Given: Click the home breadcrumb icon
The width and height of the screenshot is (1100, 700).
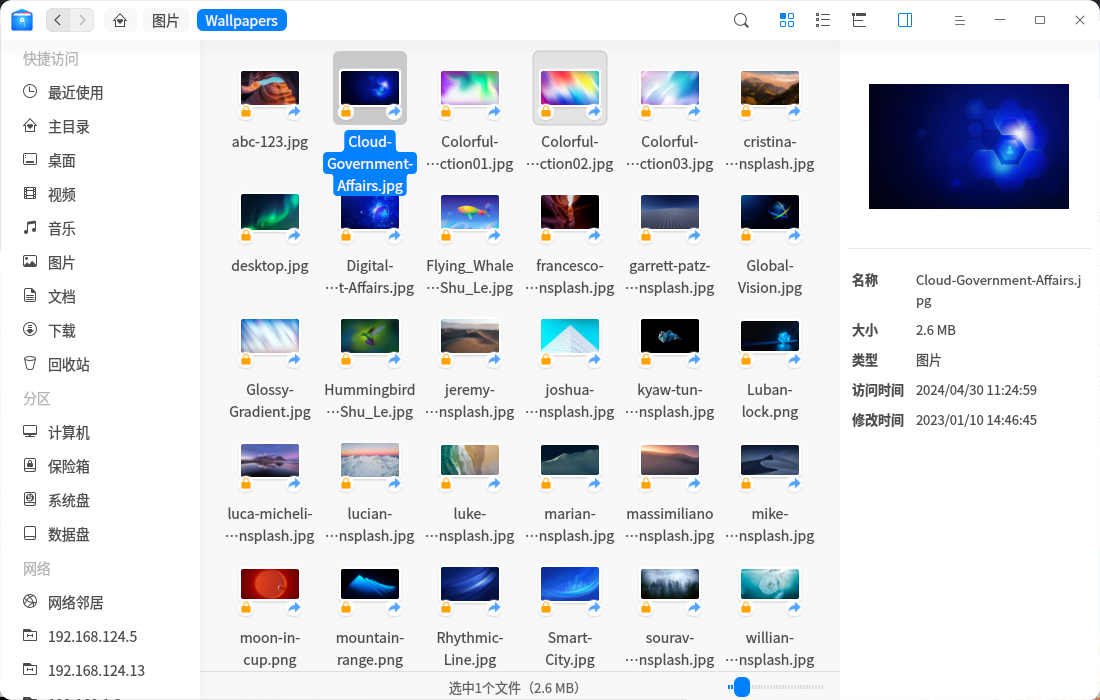Looking at the screenshot, I should click(x=120, y=20).
